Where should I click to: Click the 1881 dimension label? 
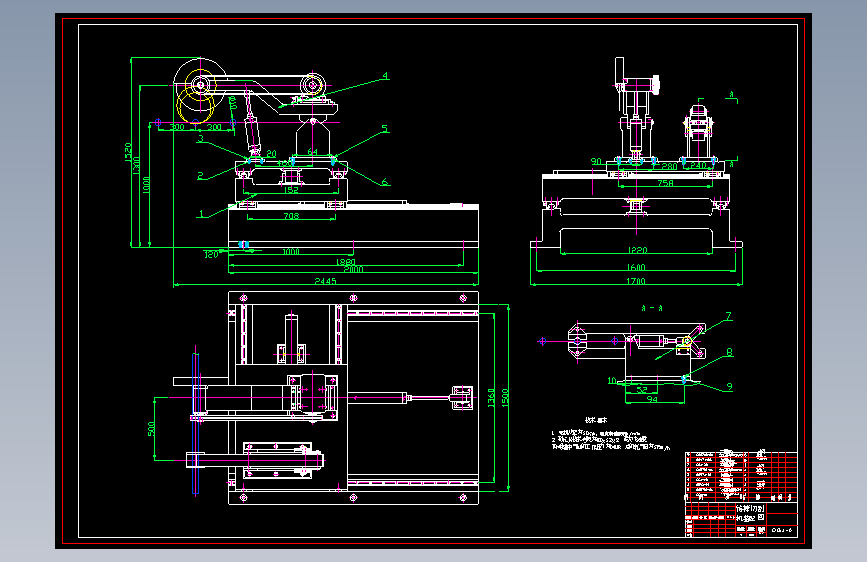pyautogui.click(x=346, y=262)
